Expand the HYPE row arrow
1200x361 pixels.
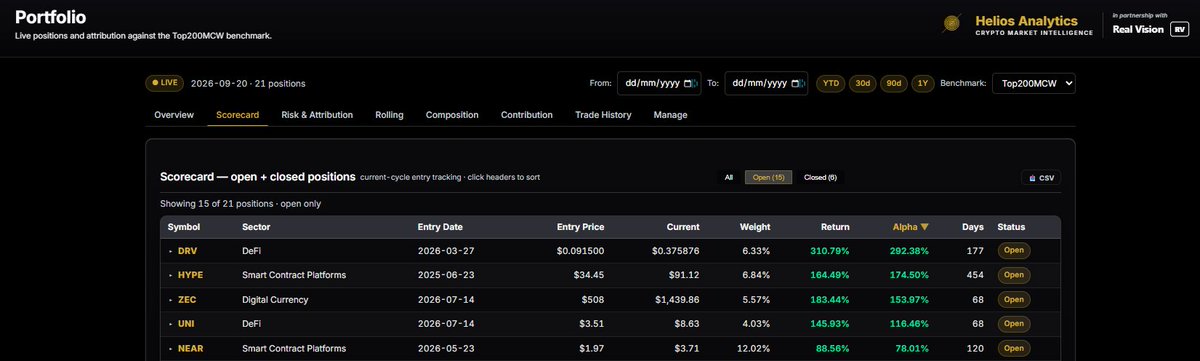click(170, 275)
